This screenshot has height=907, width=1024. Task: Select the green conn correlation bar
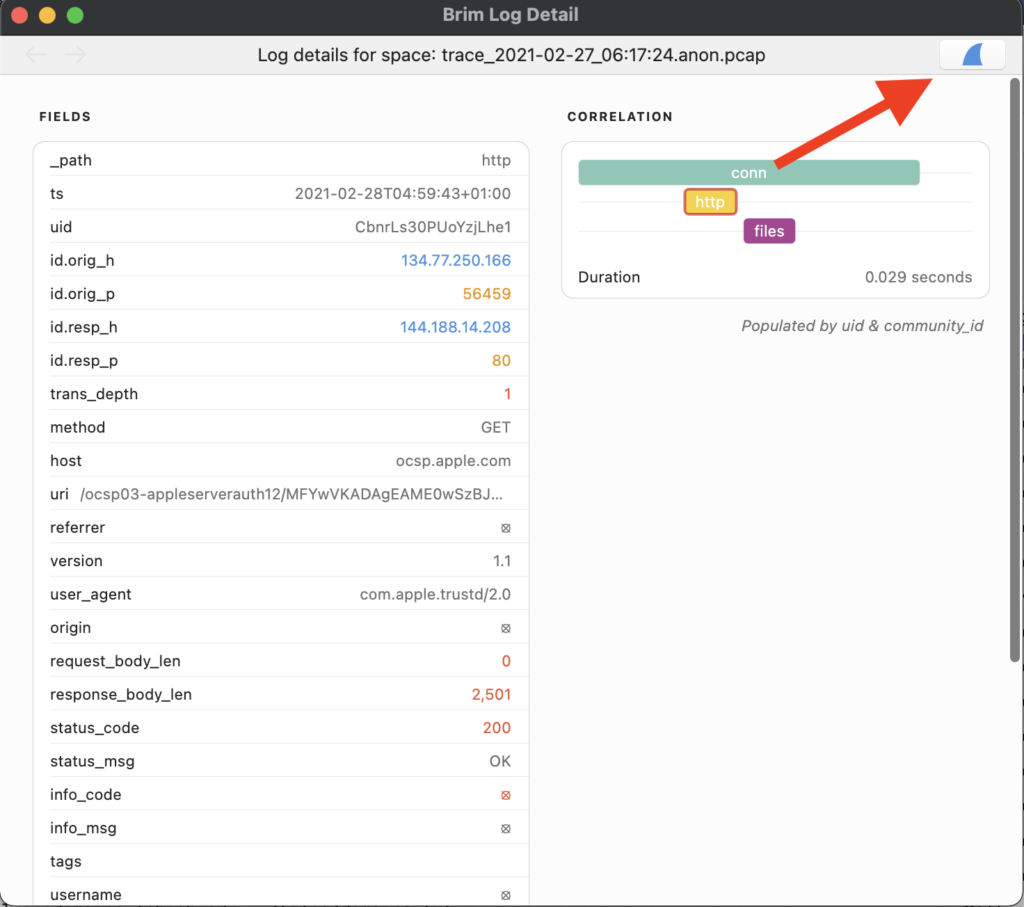[748, 173]
